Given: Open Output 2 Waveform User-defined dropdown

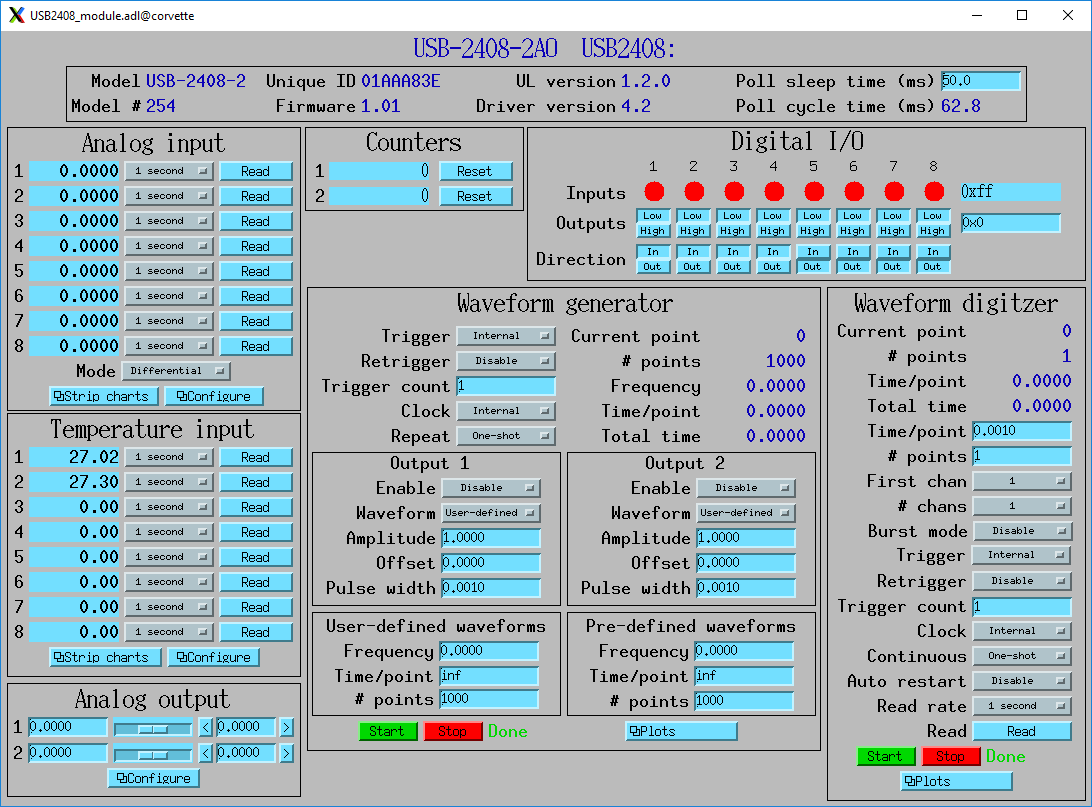Looking at the screenshot, I should pos(746,512).
